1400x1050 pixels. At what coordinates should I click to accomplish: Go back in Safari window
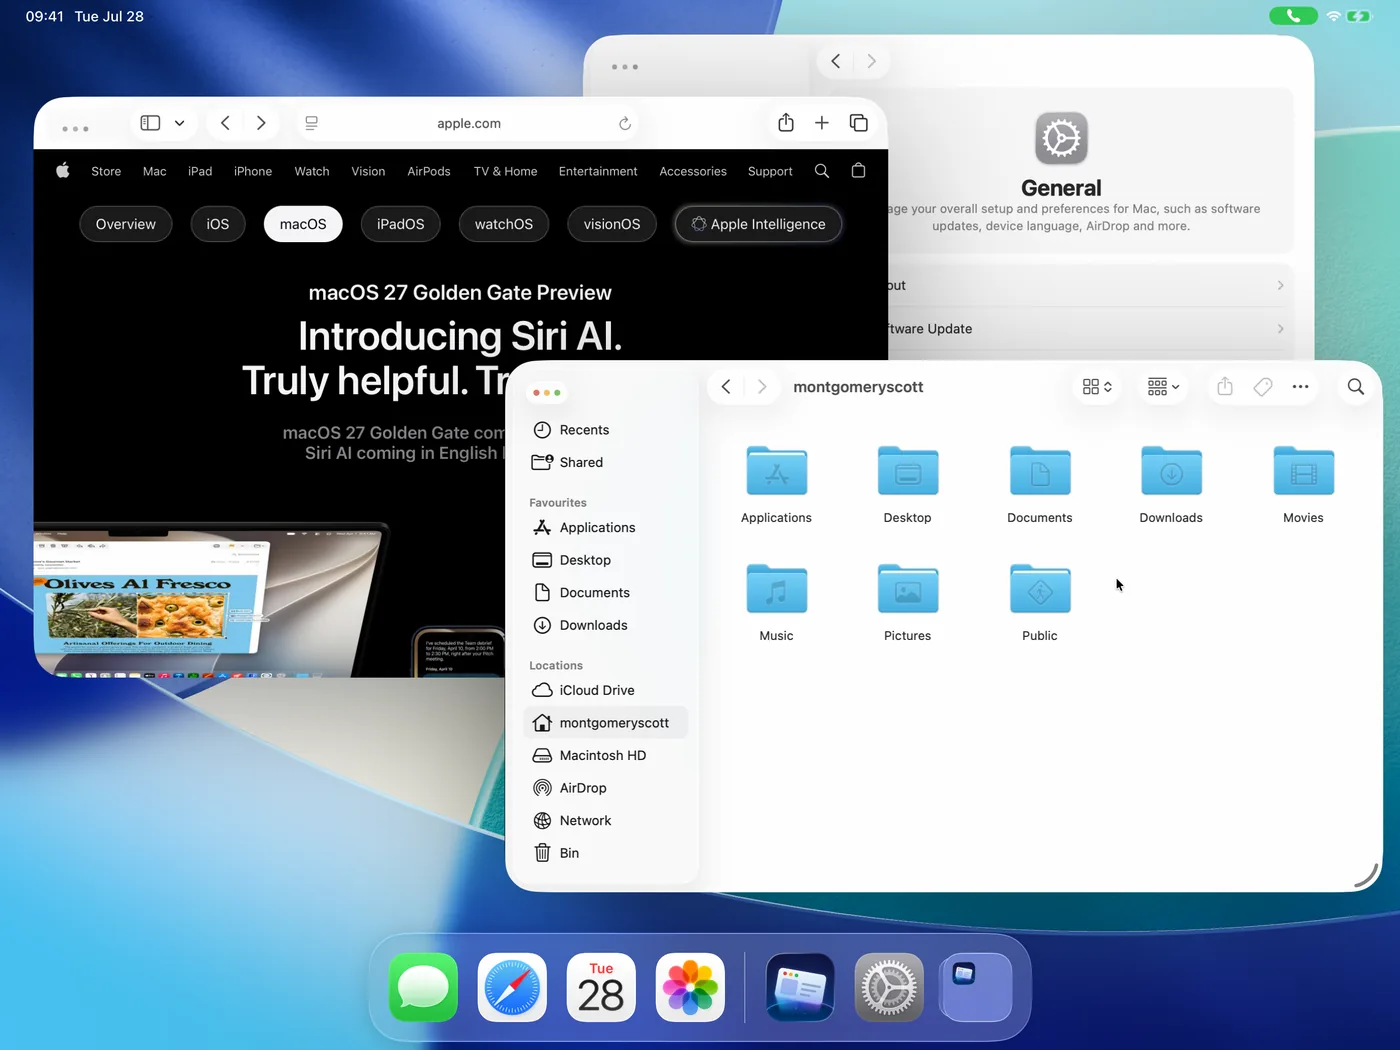(x=225, y=123)
